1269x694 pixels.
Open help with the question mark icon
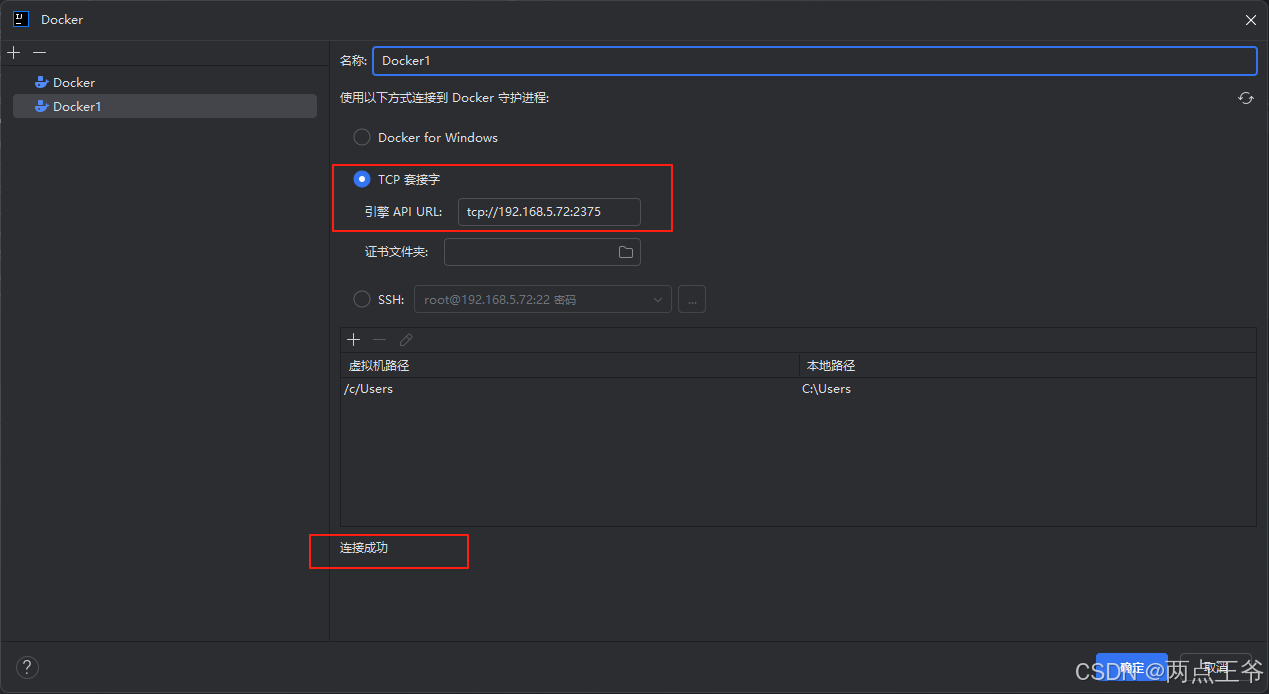point(27,667)
